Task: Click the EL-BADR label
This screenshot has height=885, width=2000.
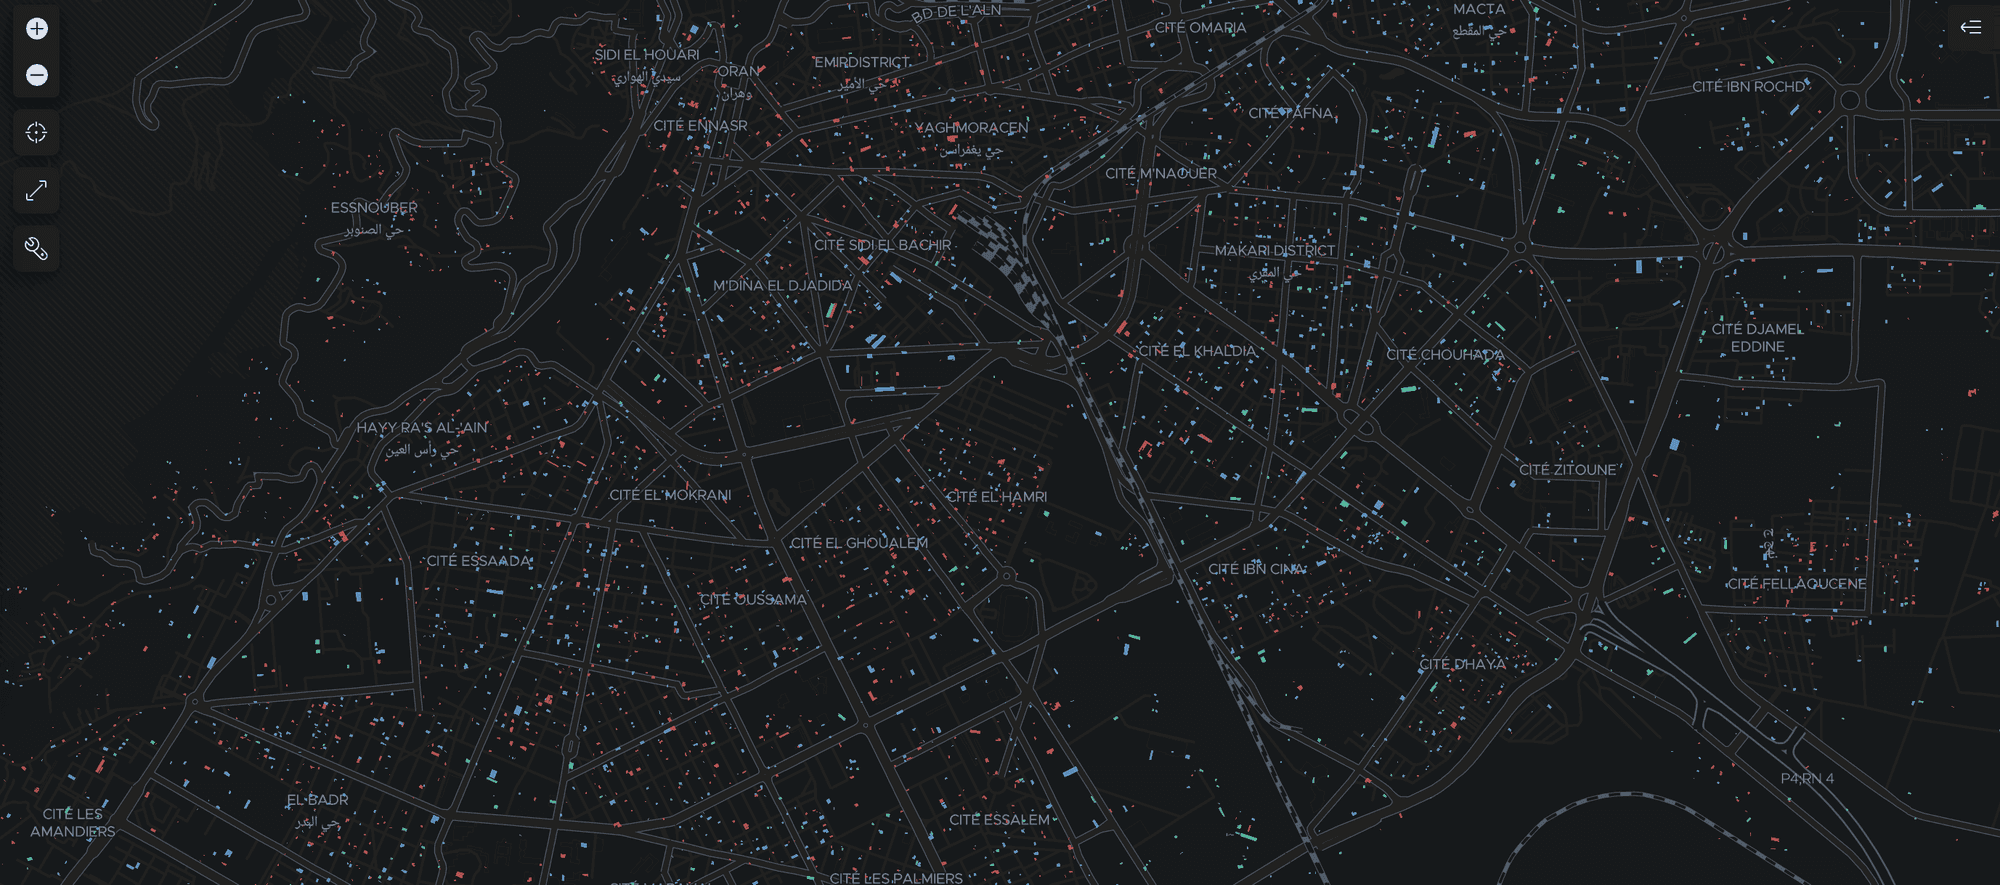Action: [x=318, y=800]
